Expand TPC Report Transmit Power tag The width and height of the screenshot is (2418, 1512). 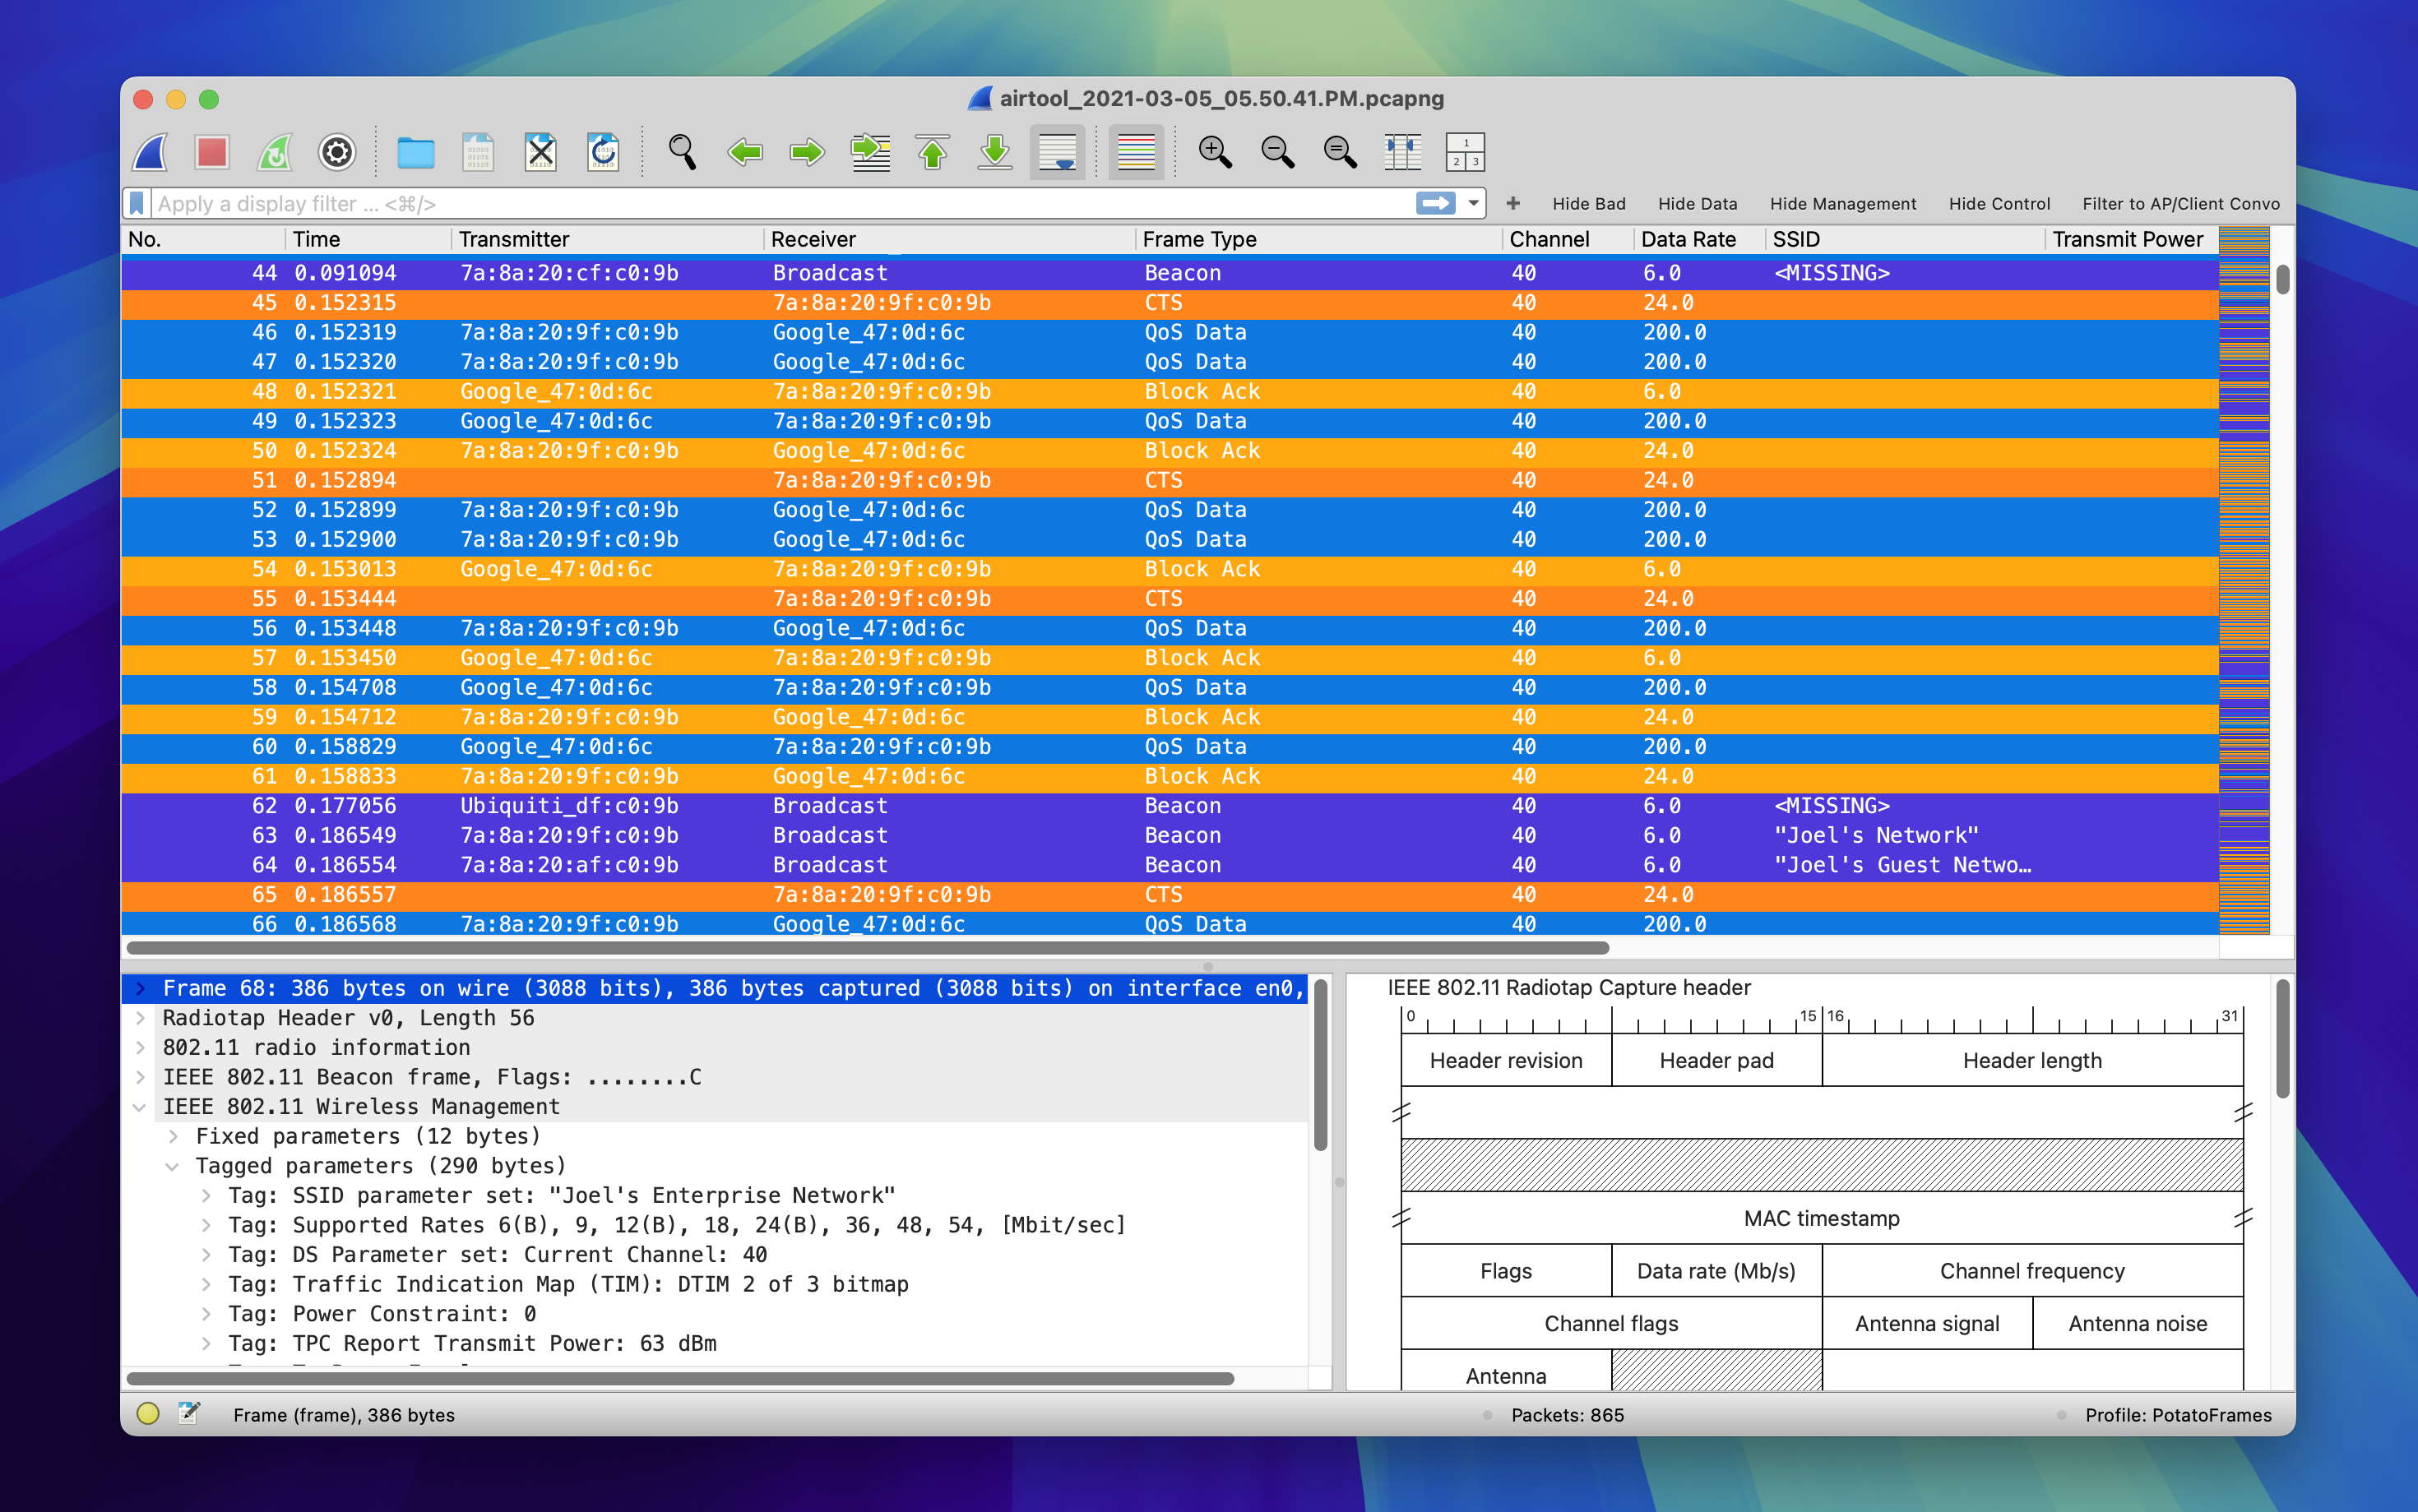click(206, 1344)
